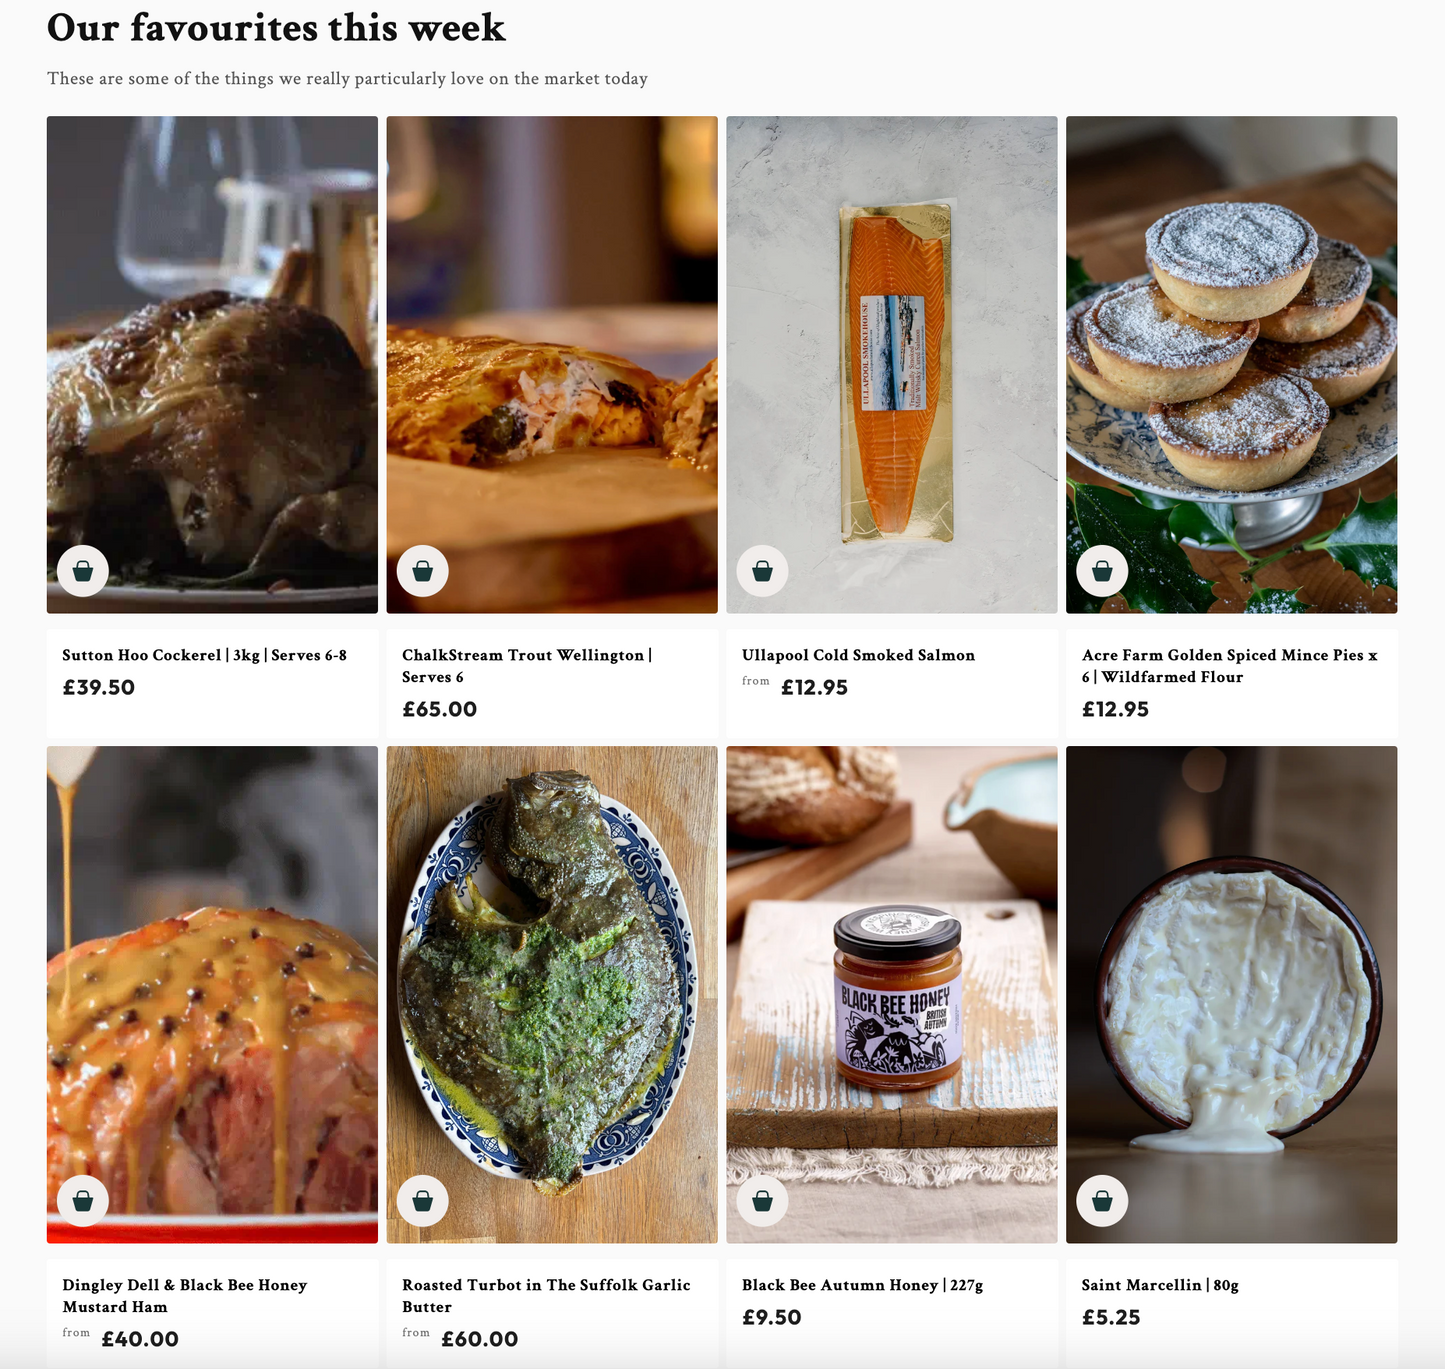Open Saint Marcellin 80g title link
Viewport: 1445px width, 1369px height.
[1160, 1285]
